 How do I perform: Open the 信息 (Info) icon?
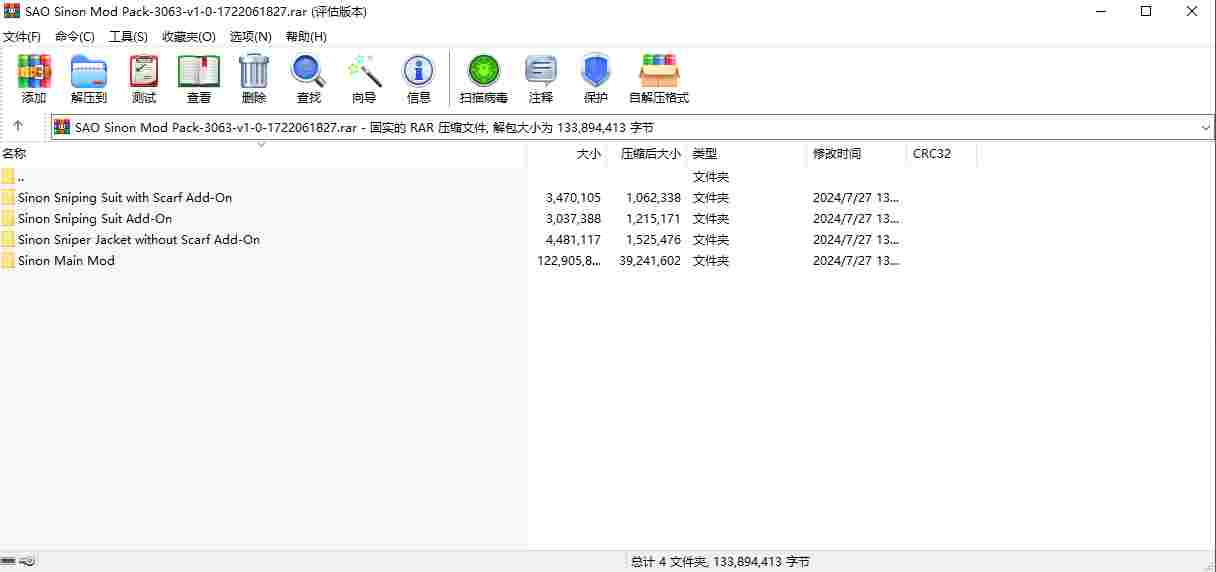tap(418, 71)
